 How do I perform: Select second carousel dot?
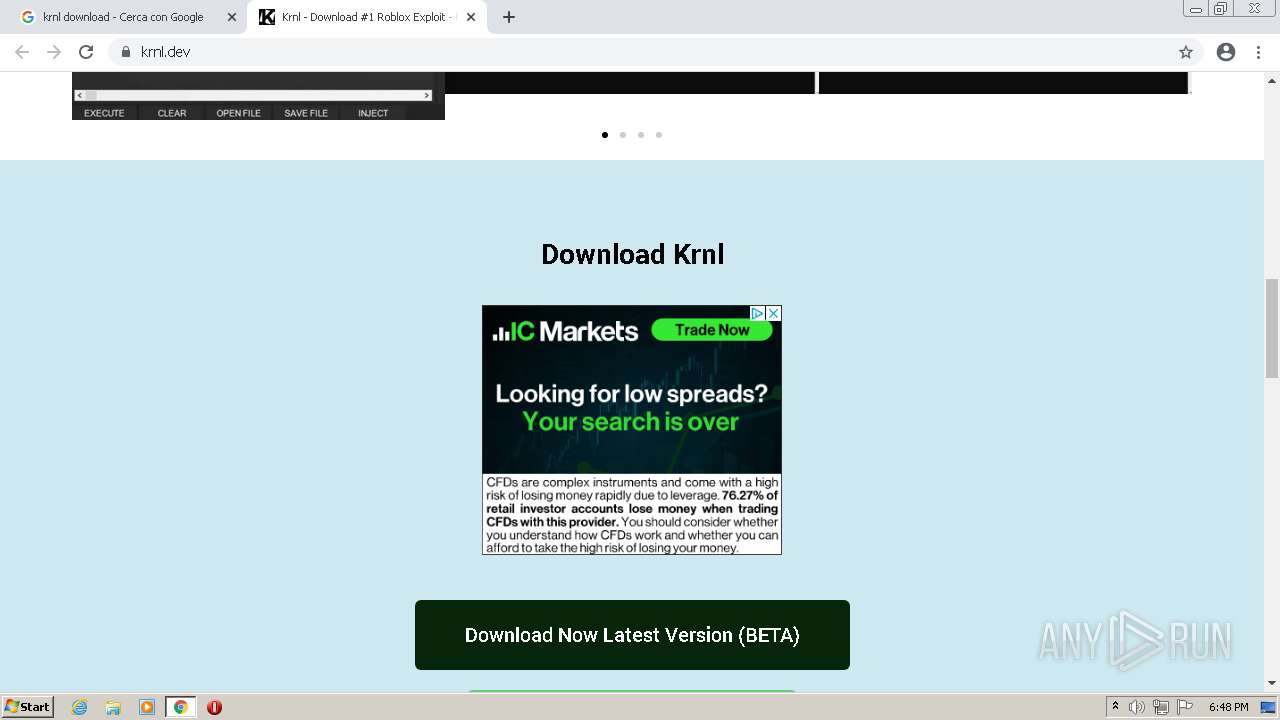(623, 135)
